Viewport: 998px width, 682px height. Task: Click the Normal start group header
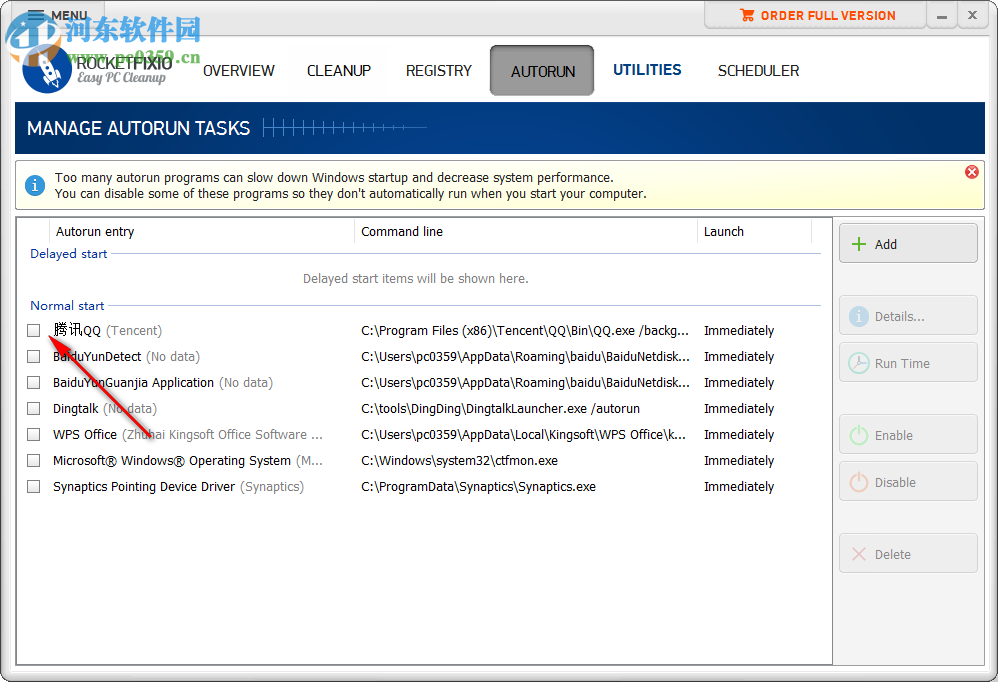click(67, 305)
